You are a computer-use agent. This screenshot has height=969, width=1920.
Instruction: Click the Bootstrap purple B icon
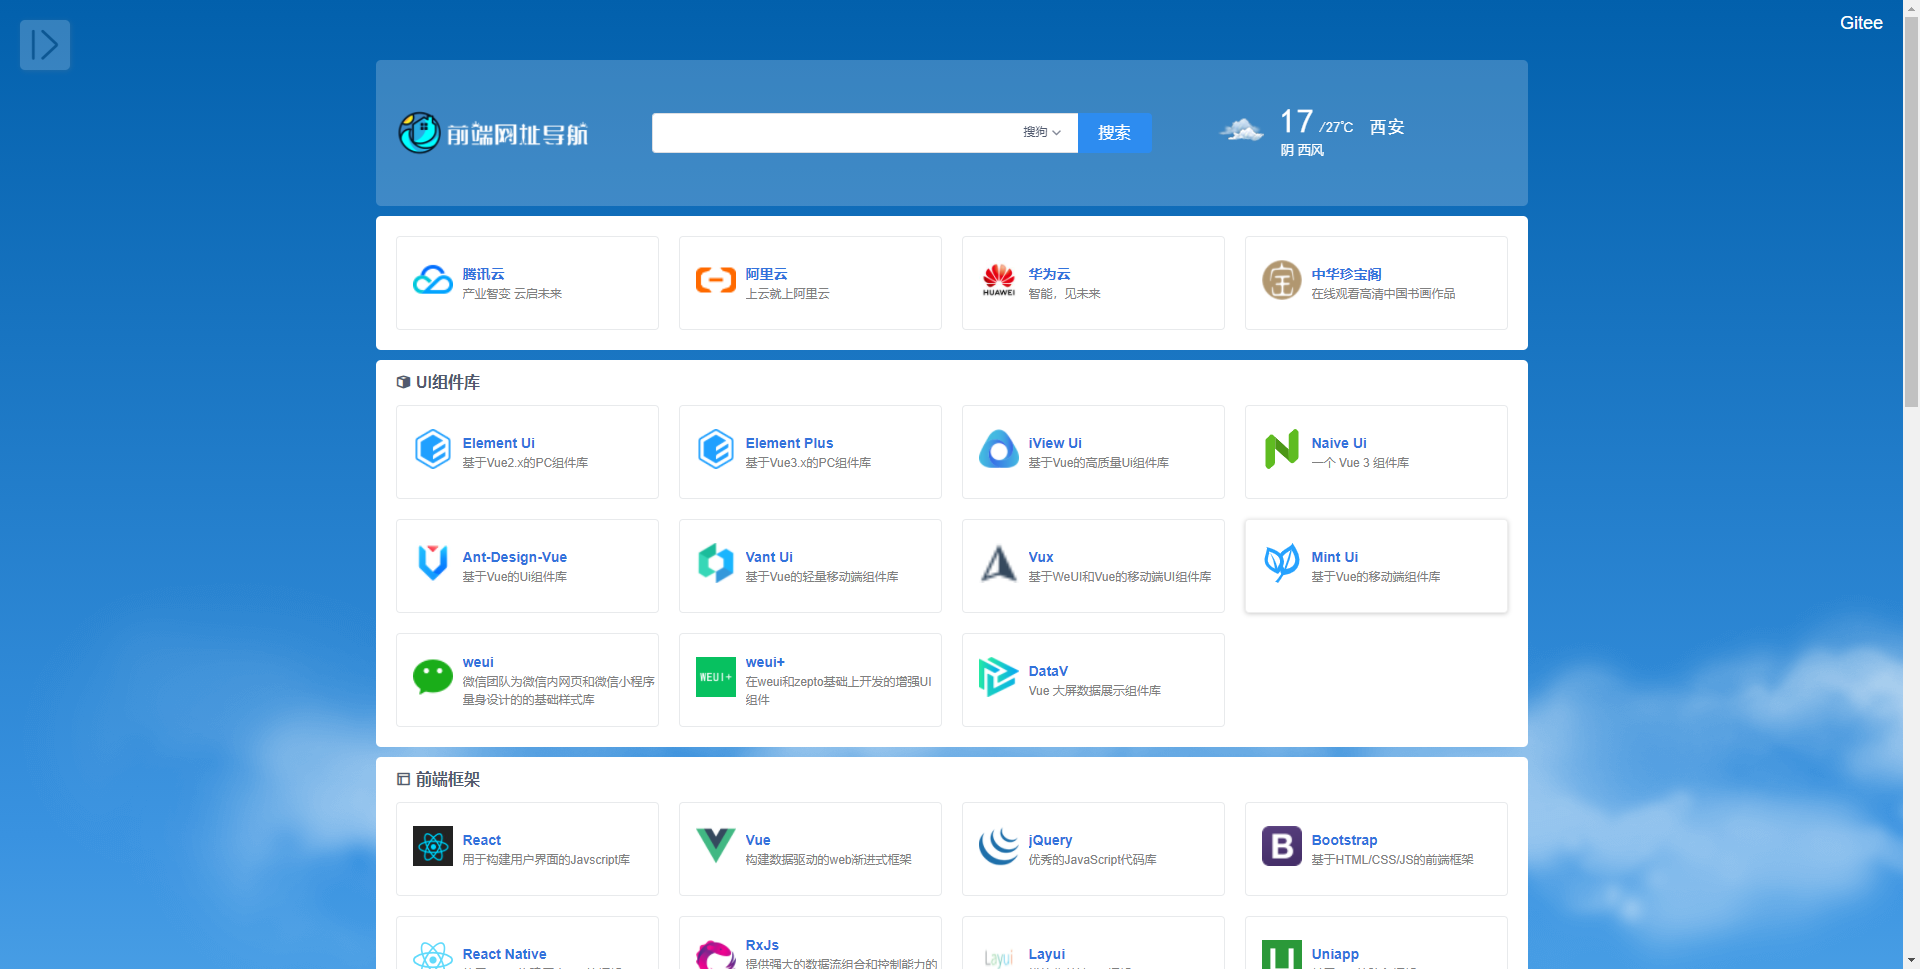[x=1281, y=846]
